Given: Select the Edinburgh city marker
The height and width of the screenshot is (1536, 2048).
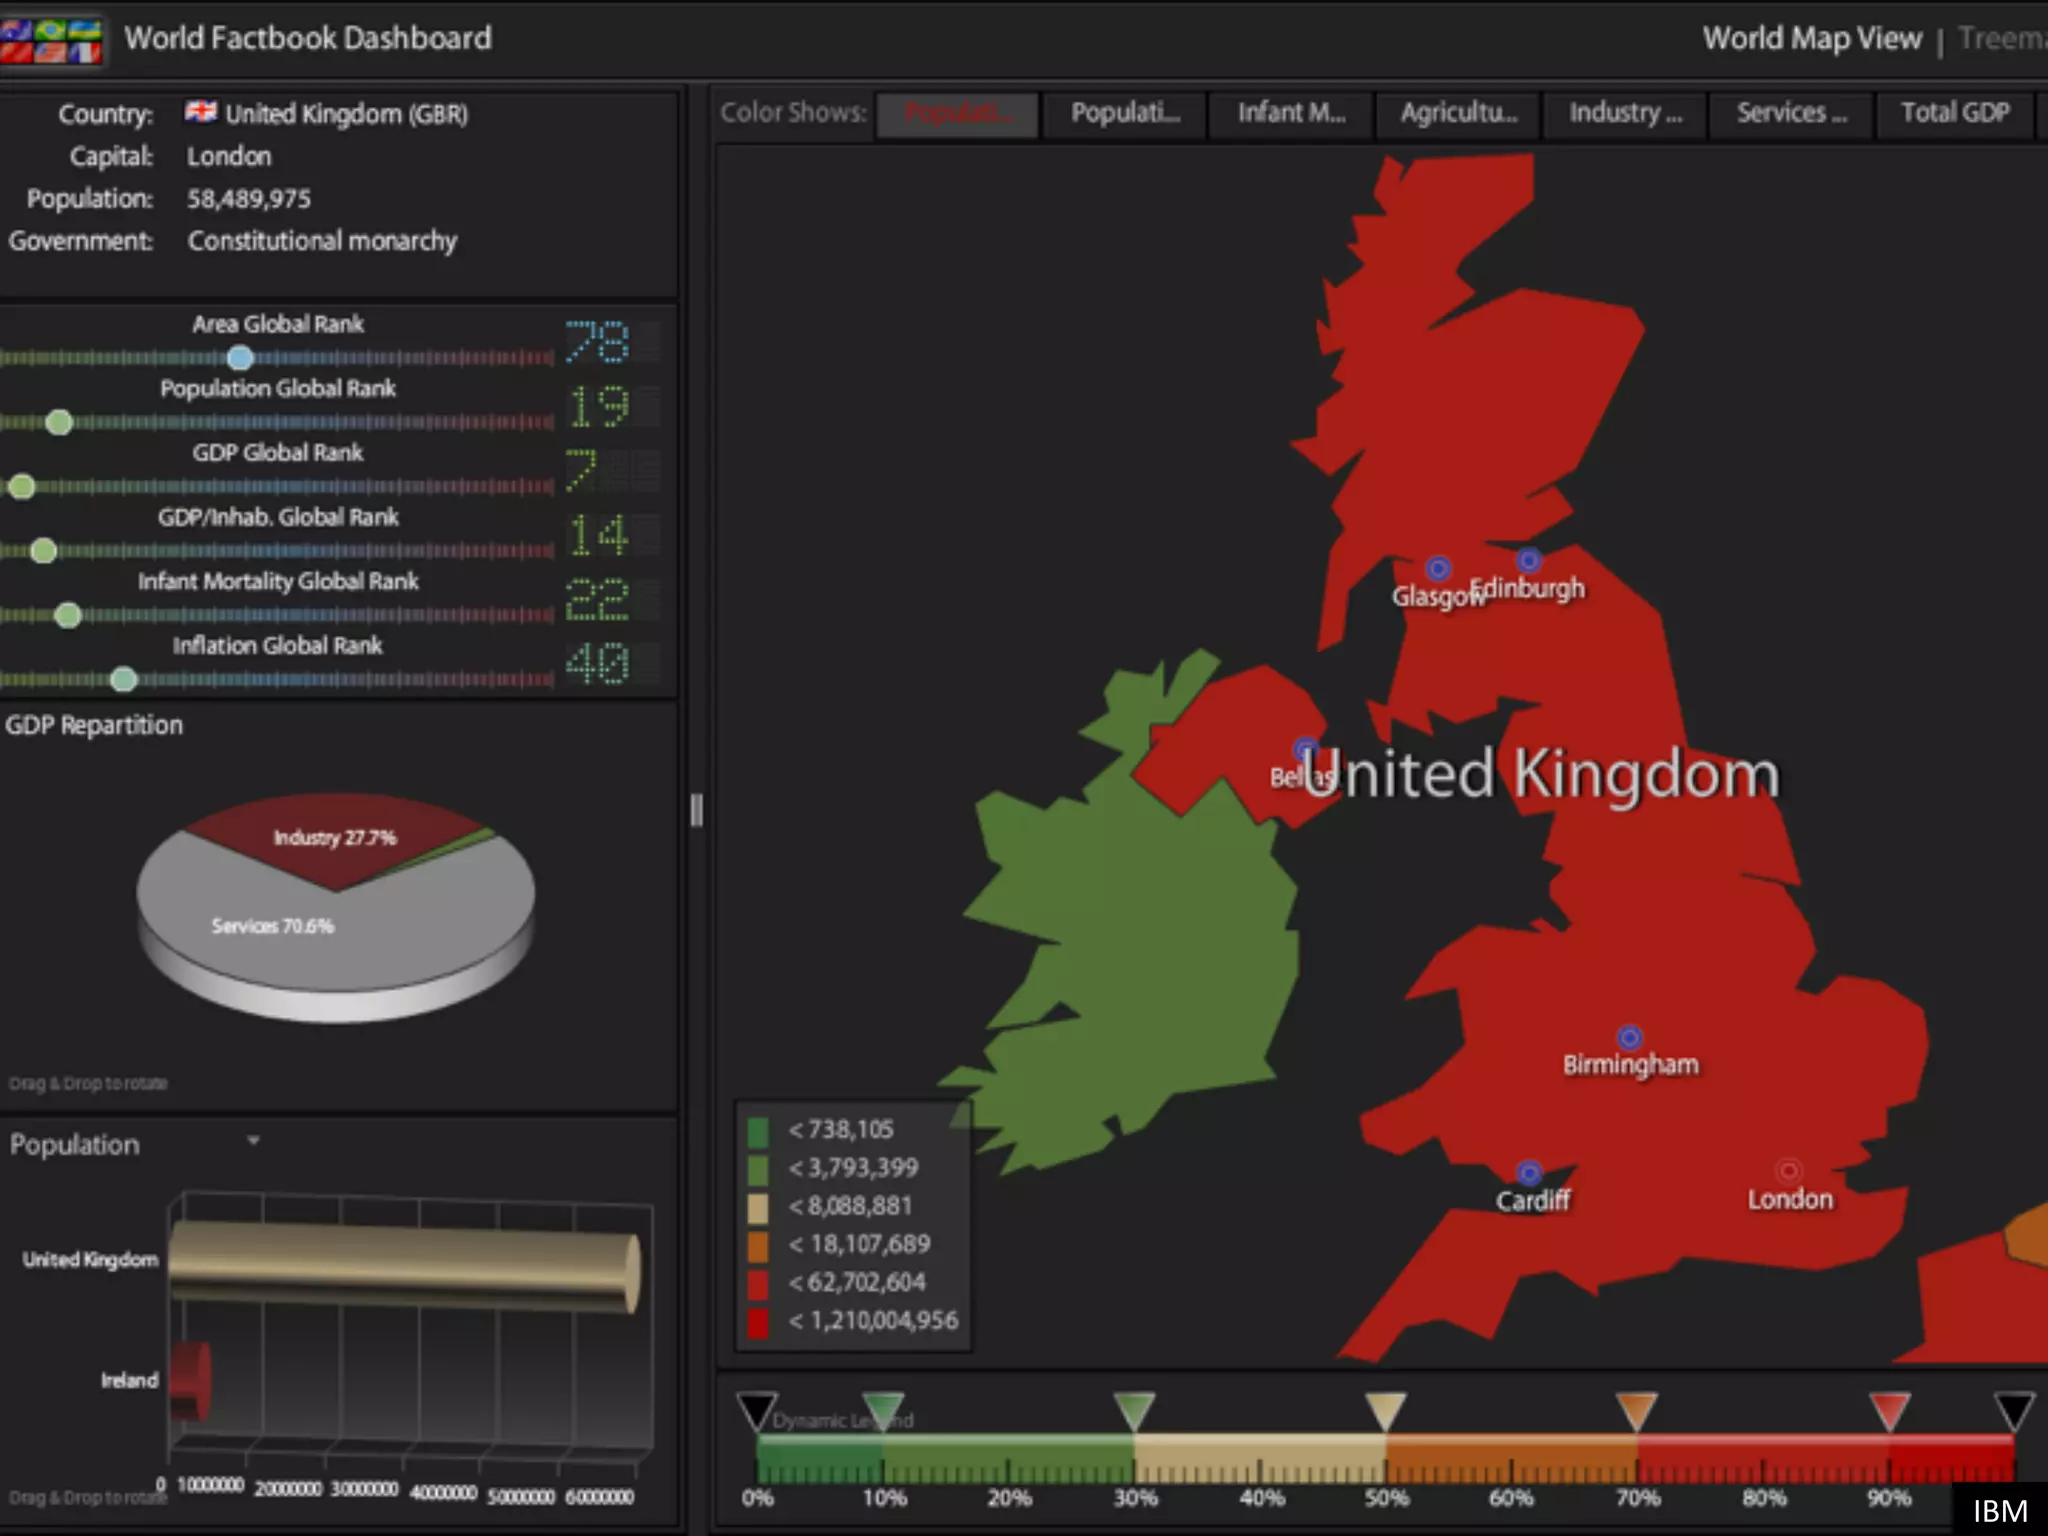Looking at the screenshot, I should coord(1528,560).
